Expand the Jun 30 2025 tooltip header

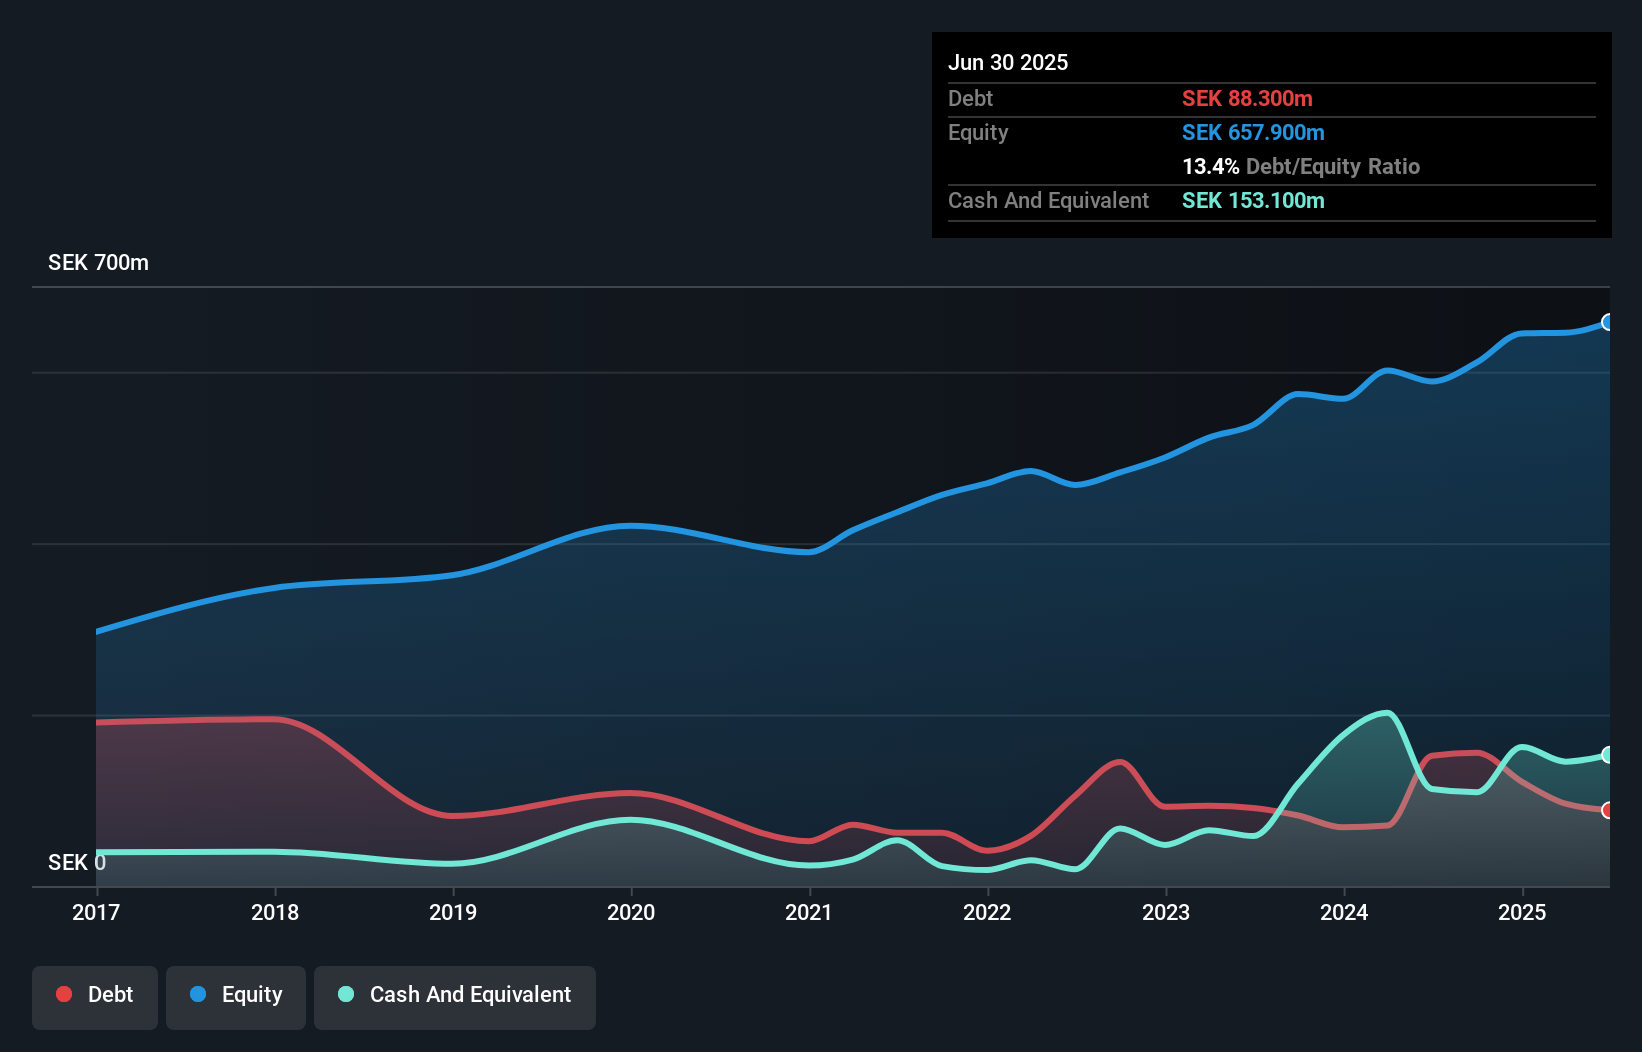[x=1008, y=62]
